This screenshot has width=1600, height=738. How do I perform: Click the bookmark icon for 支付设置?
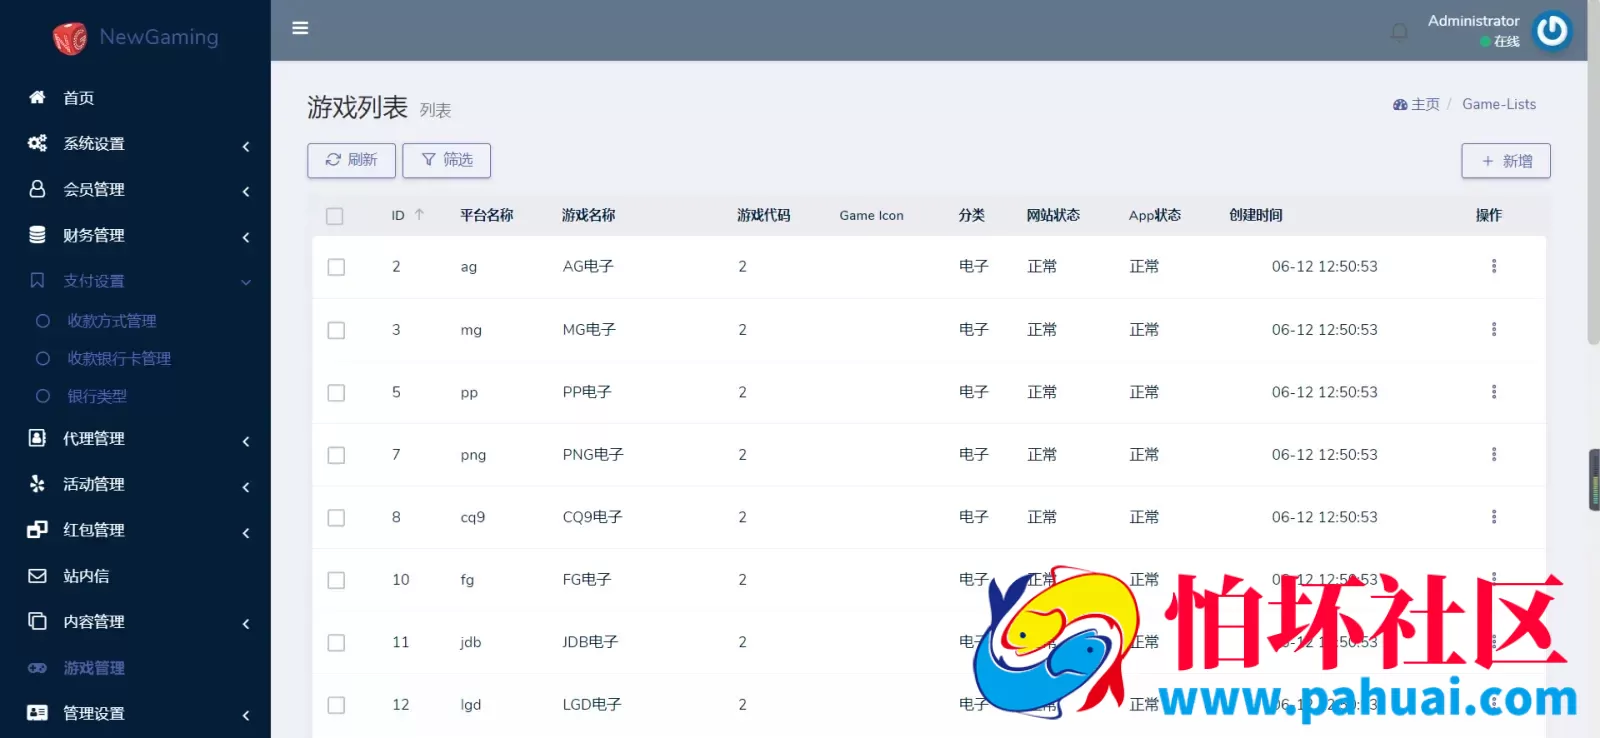37,281
